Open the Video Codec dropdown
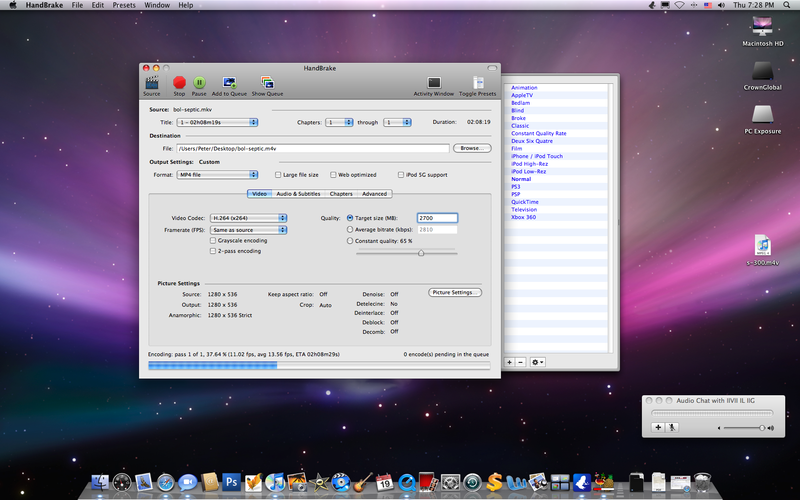The width and height of the screenshot is (800, 500). [x=248, y=217]
